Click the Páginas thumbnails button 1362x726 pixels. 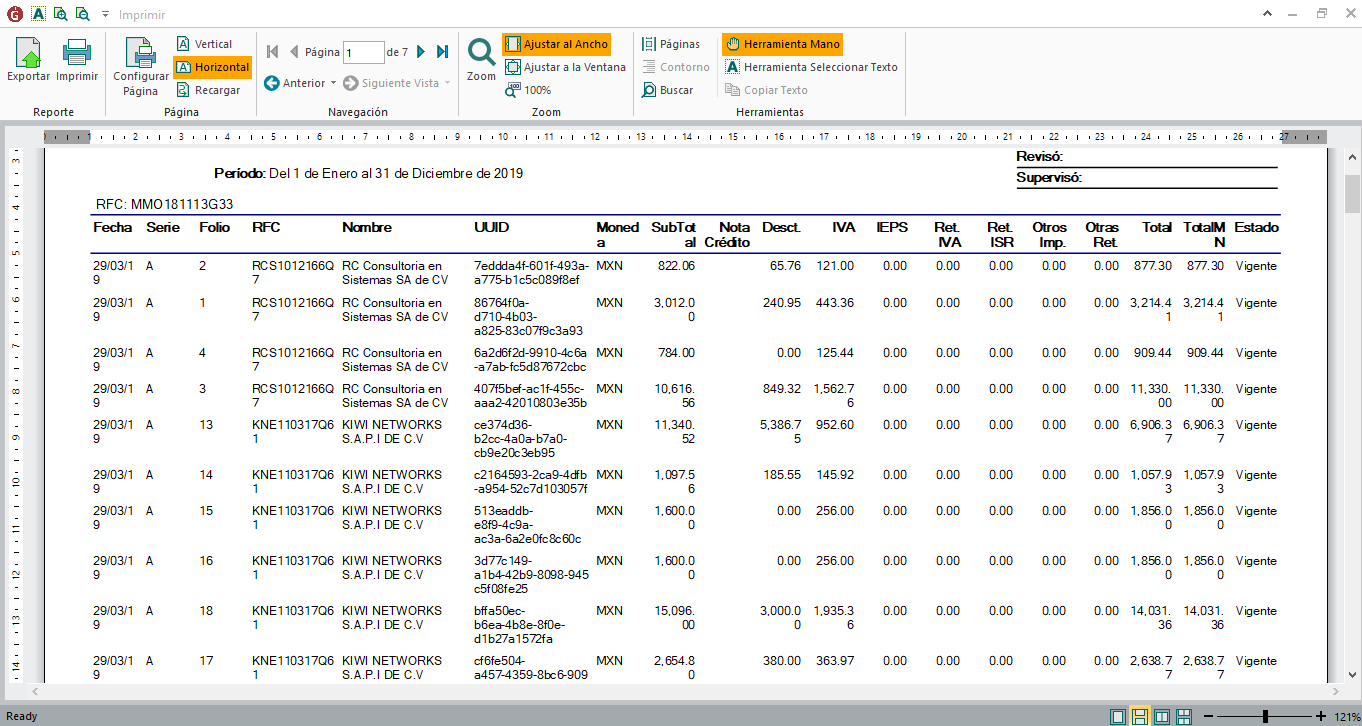point(670,44)
